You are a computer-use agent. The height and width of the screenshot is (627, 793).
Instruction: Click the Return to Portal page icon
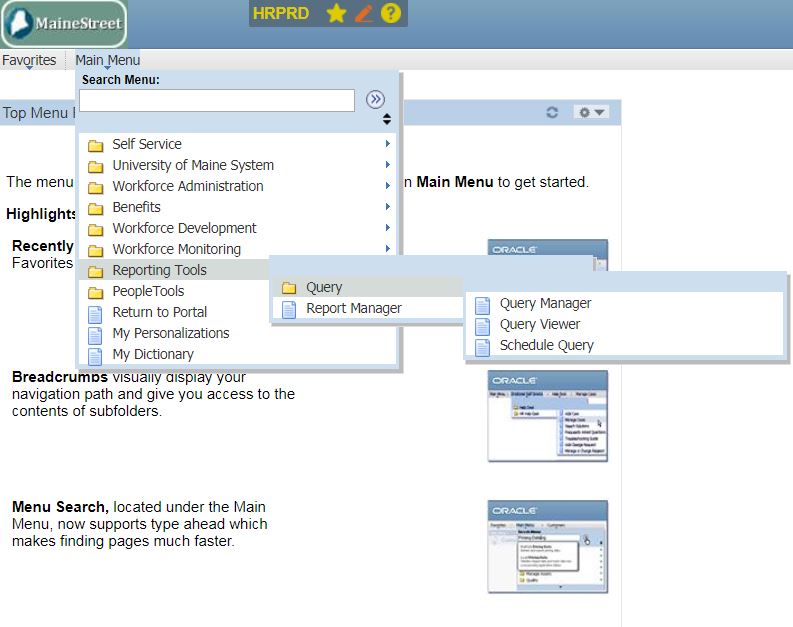[x=95, y=314]
